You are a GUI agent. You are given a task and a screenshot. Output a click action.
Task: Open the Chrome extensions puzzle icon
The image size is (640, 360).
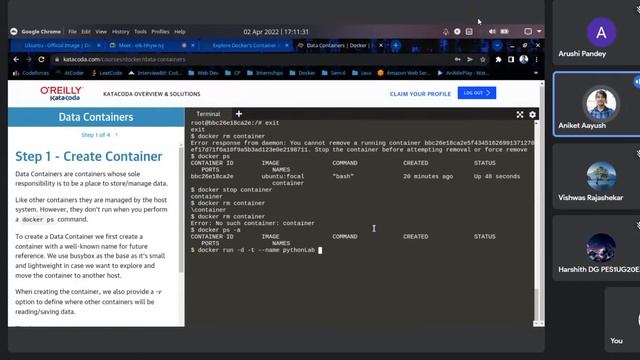pos(498,60)
